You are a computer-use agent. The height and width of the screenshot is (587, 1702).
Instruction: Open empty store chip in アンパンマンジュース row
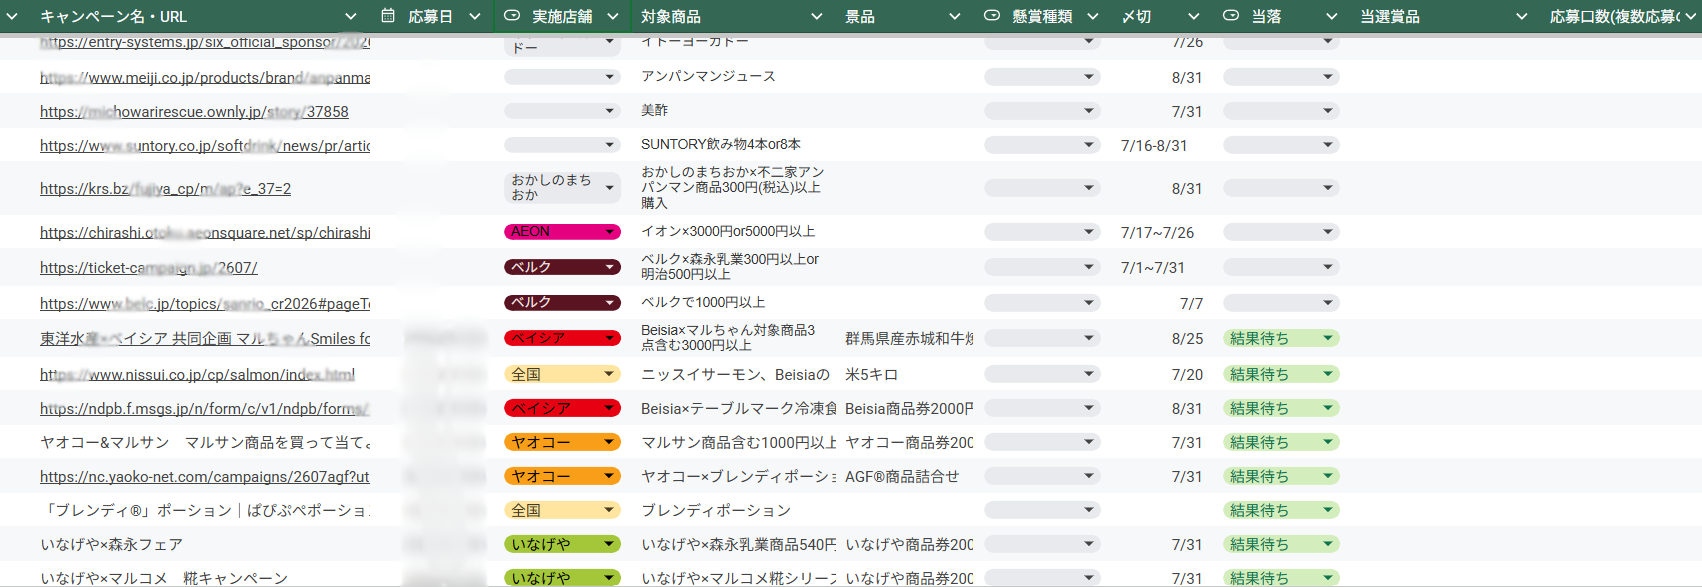(x=562, y=77)
